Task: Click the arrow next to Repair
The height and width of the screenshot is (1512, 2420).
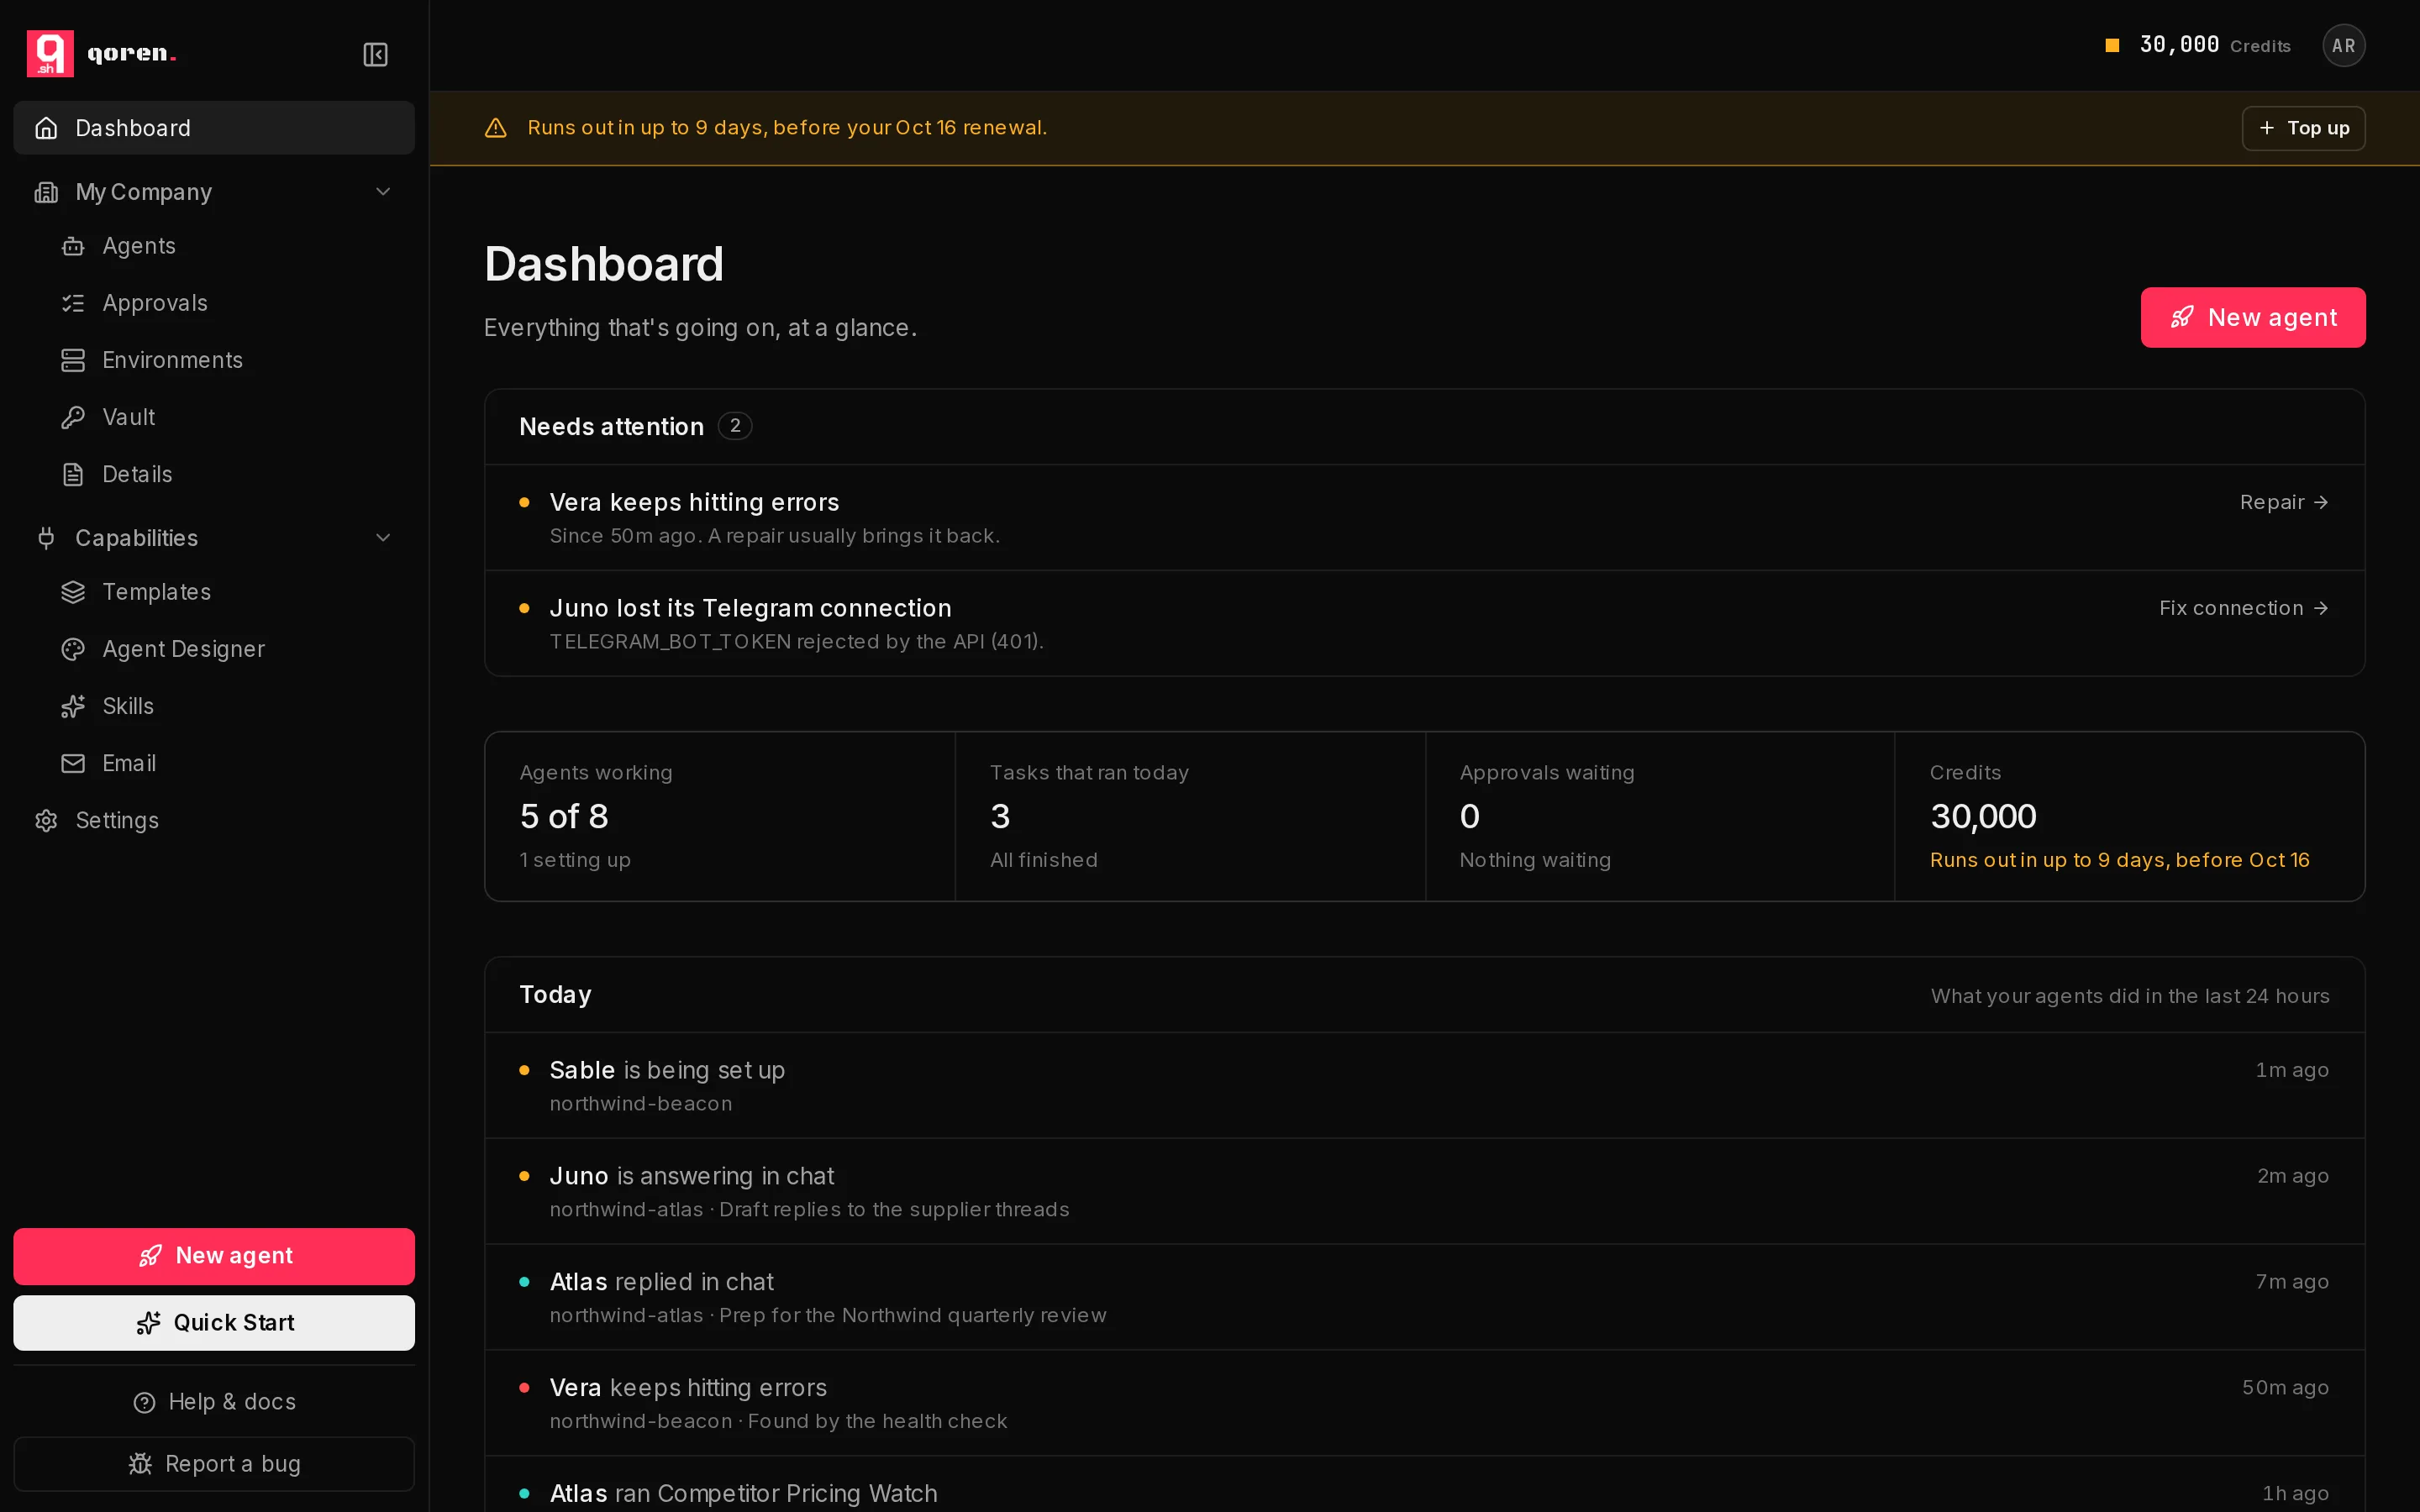Action: coord(2321,502)
